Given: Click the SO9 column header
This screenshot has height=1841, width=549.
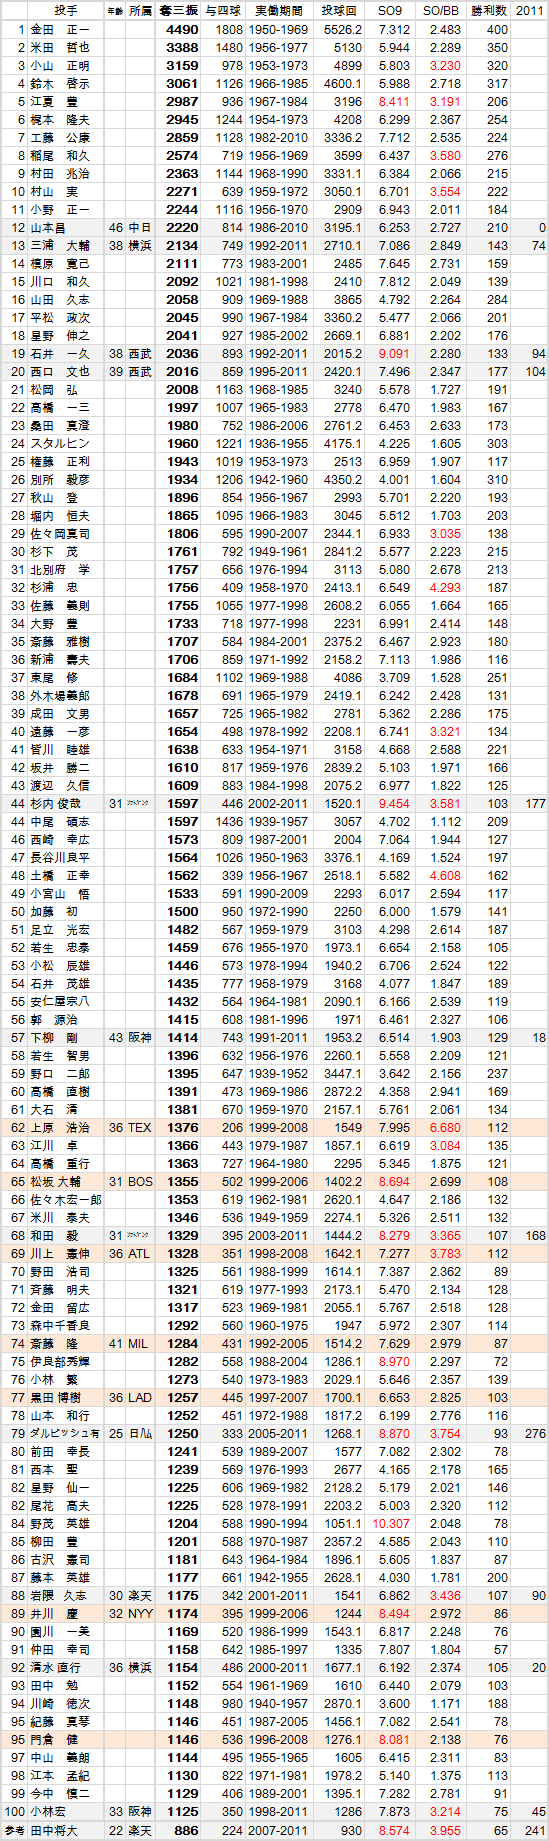Looking at the screenshot, I should tap(390, 11).
